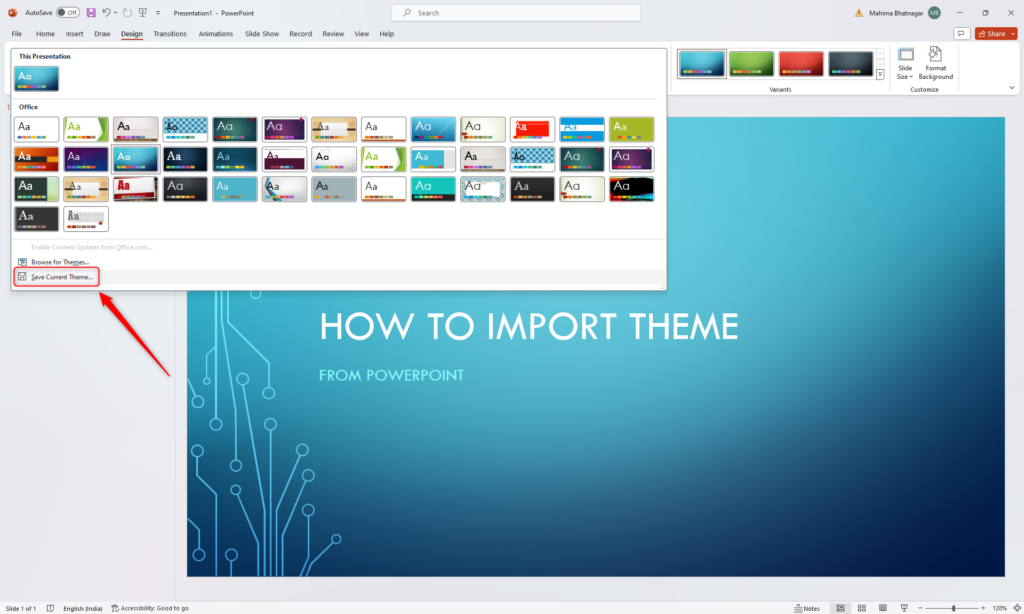Open Reading View from the status bar
This screenshot has height=614, width=1024.
tap(883, 607)
